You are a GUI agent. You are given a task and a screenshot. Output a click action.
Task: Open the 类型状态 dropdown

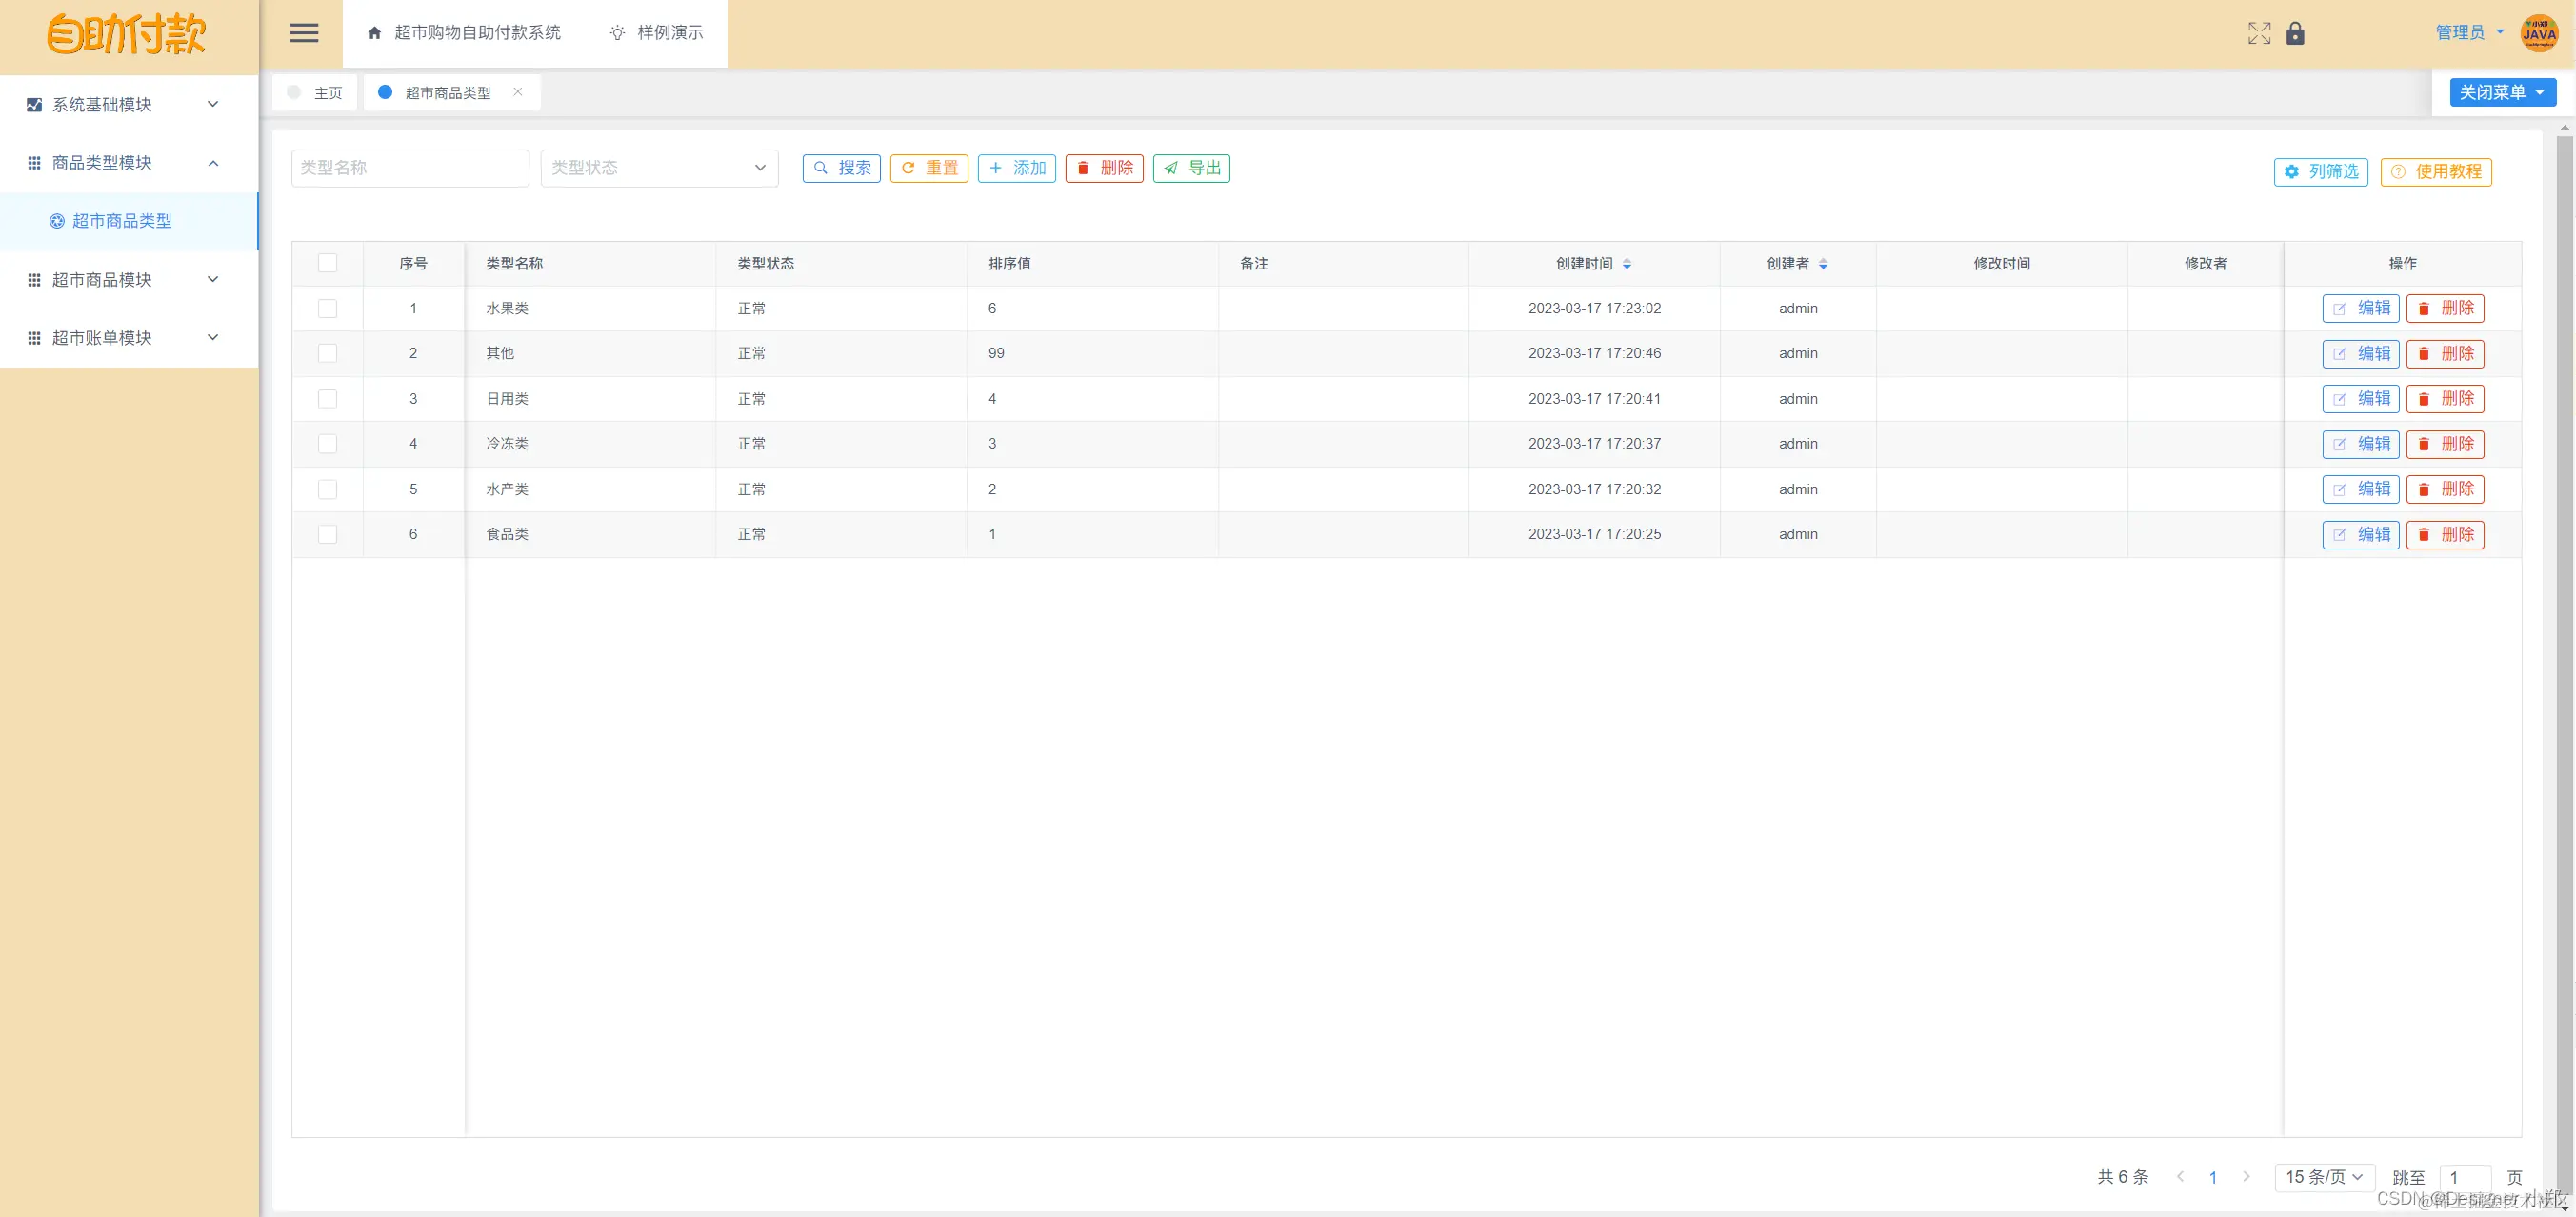click(659, 168)
